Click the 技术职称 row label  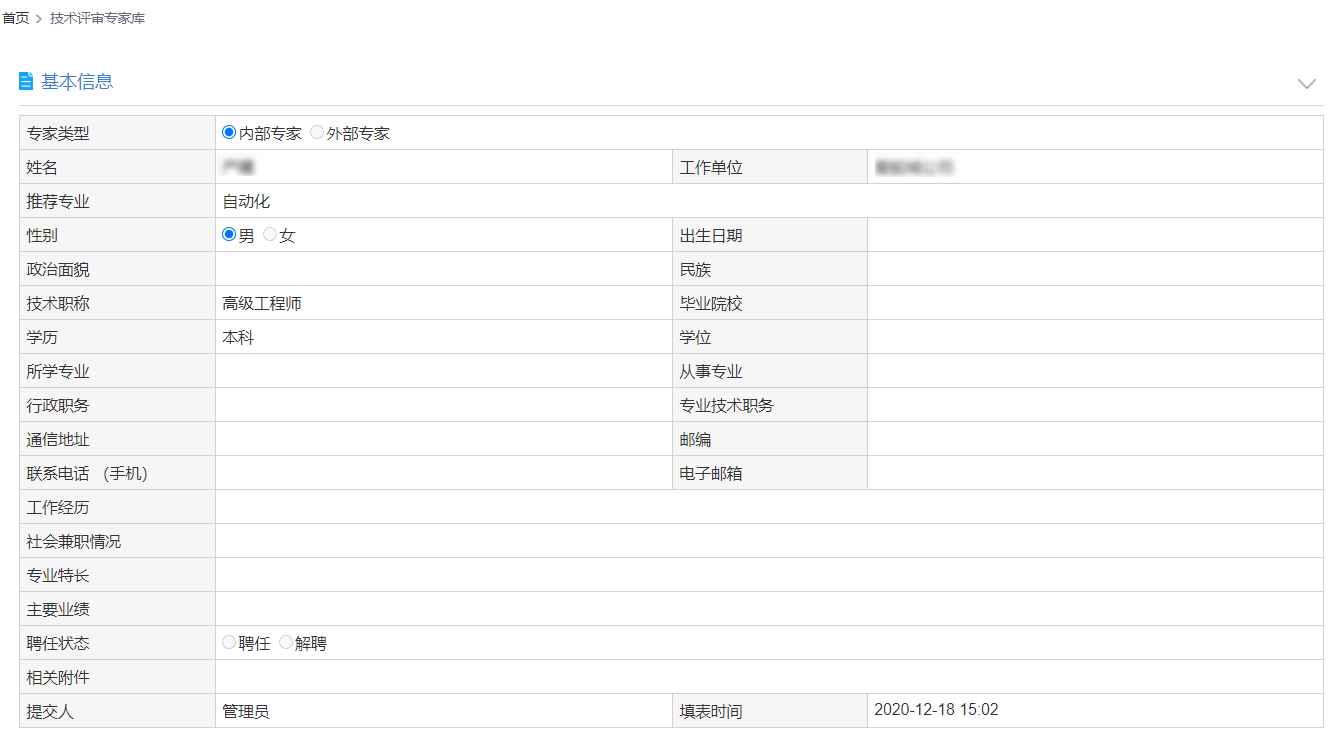[58, 303]
